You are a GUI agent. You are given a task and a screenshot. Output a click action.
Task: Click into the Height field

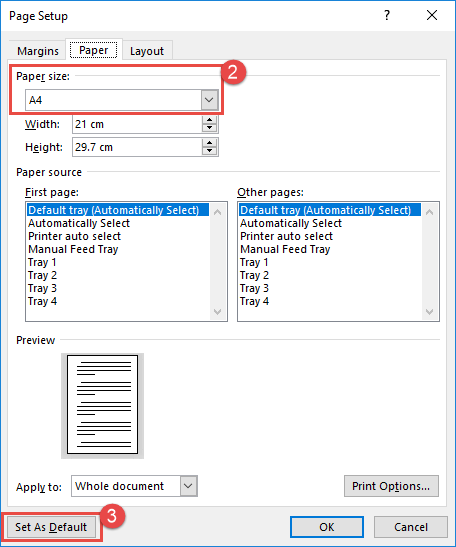tap(137, 147)
